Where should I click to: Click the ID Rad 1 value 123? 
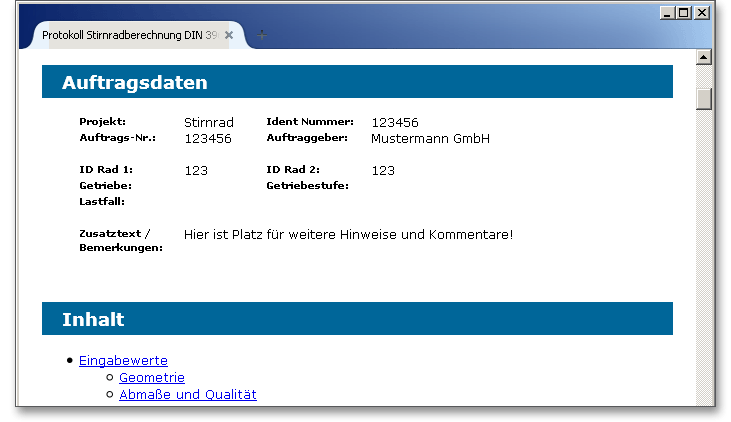coord(196,171)
